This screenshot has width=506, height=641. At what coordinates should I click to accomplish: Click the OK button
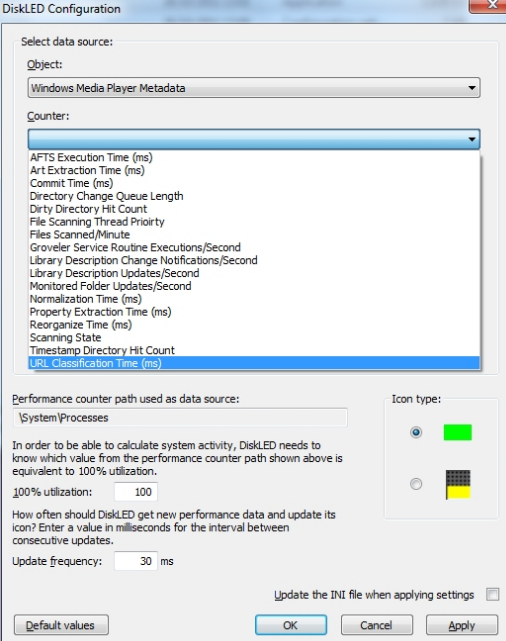coord(291,625)
